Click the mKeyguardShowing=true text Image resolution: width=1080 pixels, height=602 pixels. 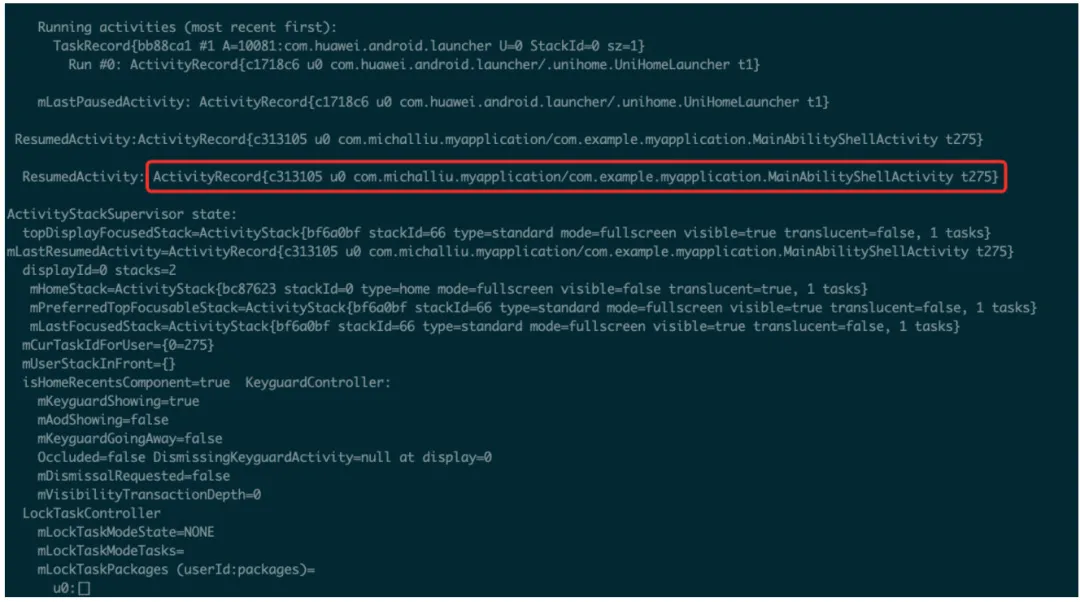[x=118, y=401]
